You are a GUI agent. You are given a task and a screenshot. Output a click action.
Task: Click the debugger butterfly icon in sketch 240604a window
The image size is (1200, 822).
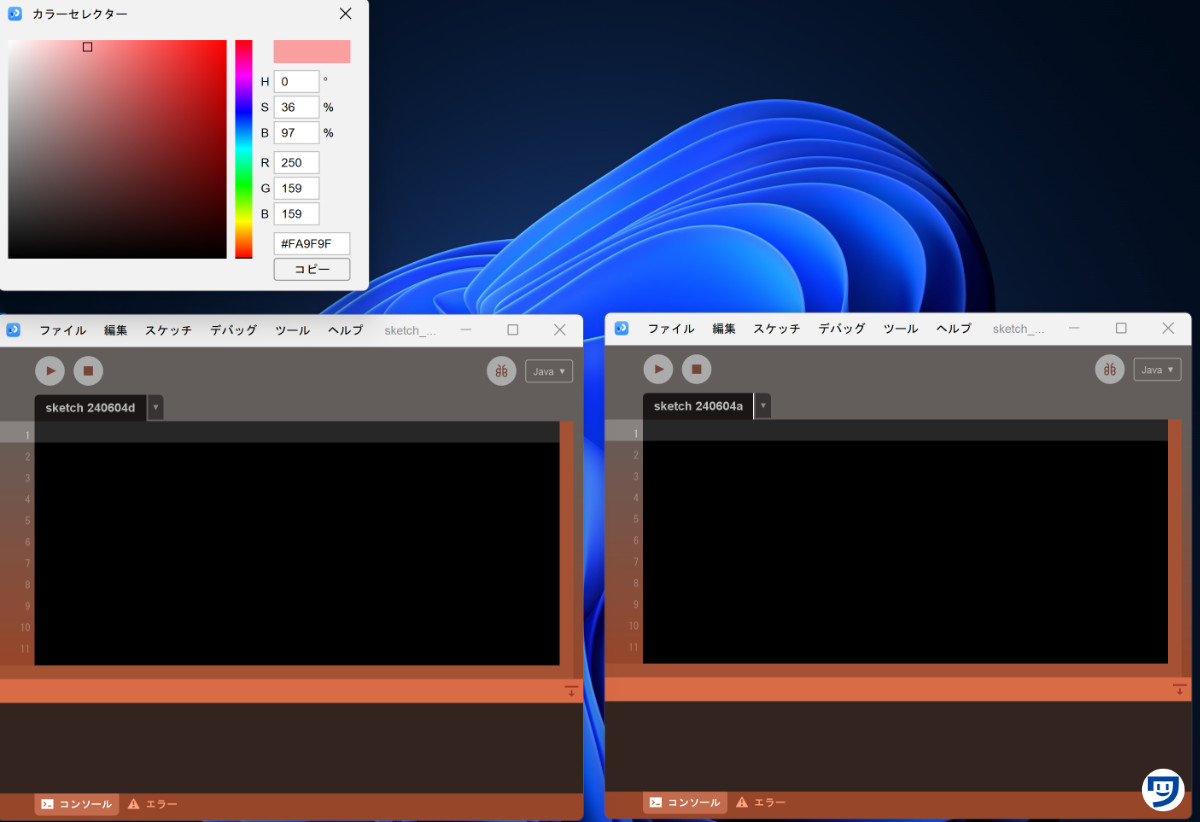(x=1109, y=369)
